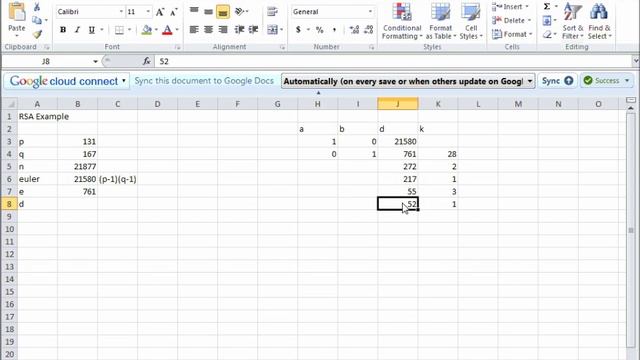Open Find & Select binoculars
The height and width of the screenshot is (360, 640).
pos(600,21)
